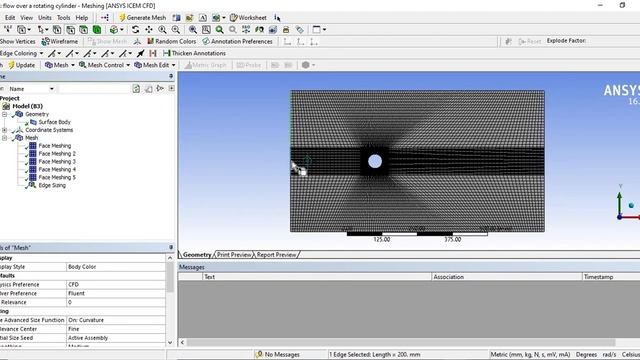Select the Zoom tool

[162, 29]
